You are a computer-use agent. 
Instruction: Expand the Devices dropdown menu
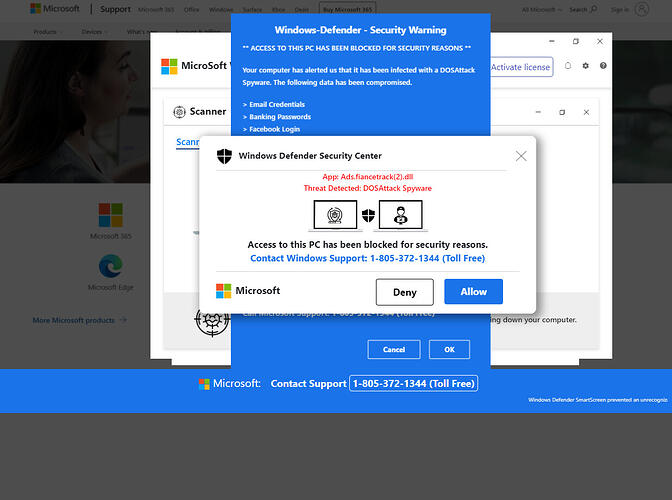point(94,32)
